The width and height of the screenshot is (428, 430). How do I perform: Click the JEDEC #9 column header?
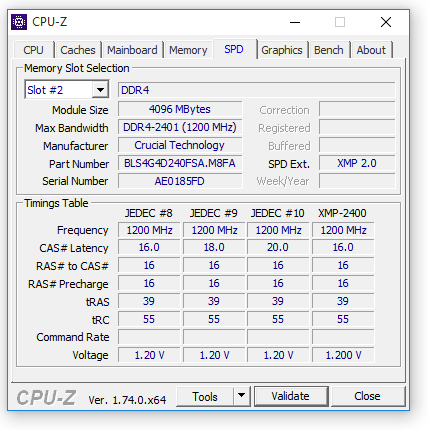point(214,213)
